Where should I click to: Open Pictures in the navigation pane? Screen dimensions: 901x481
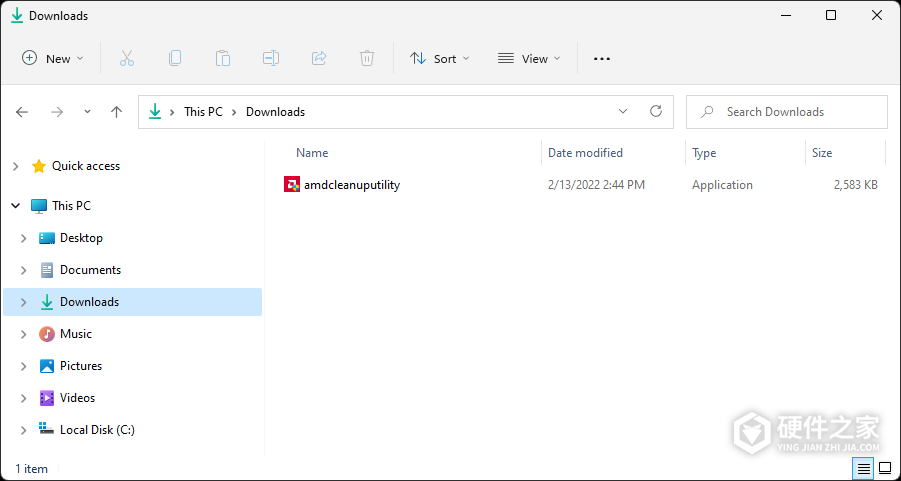point(80,366)
